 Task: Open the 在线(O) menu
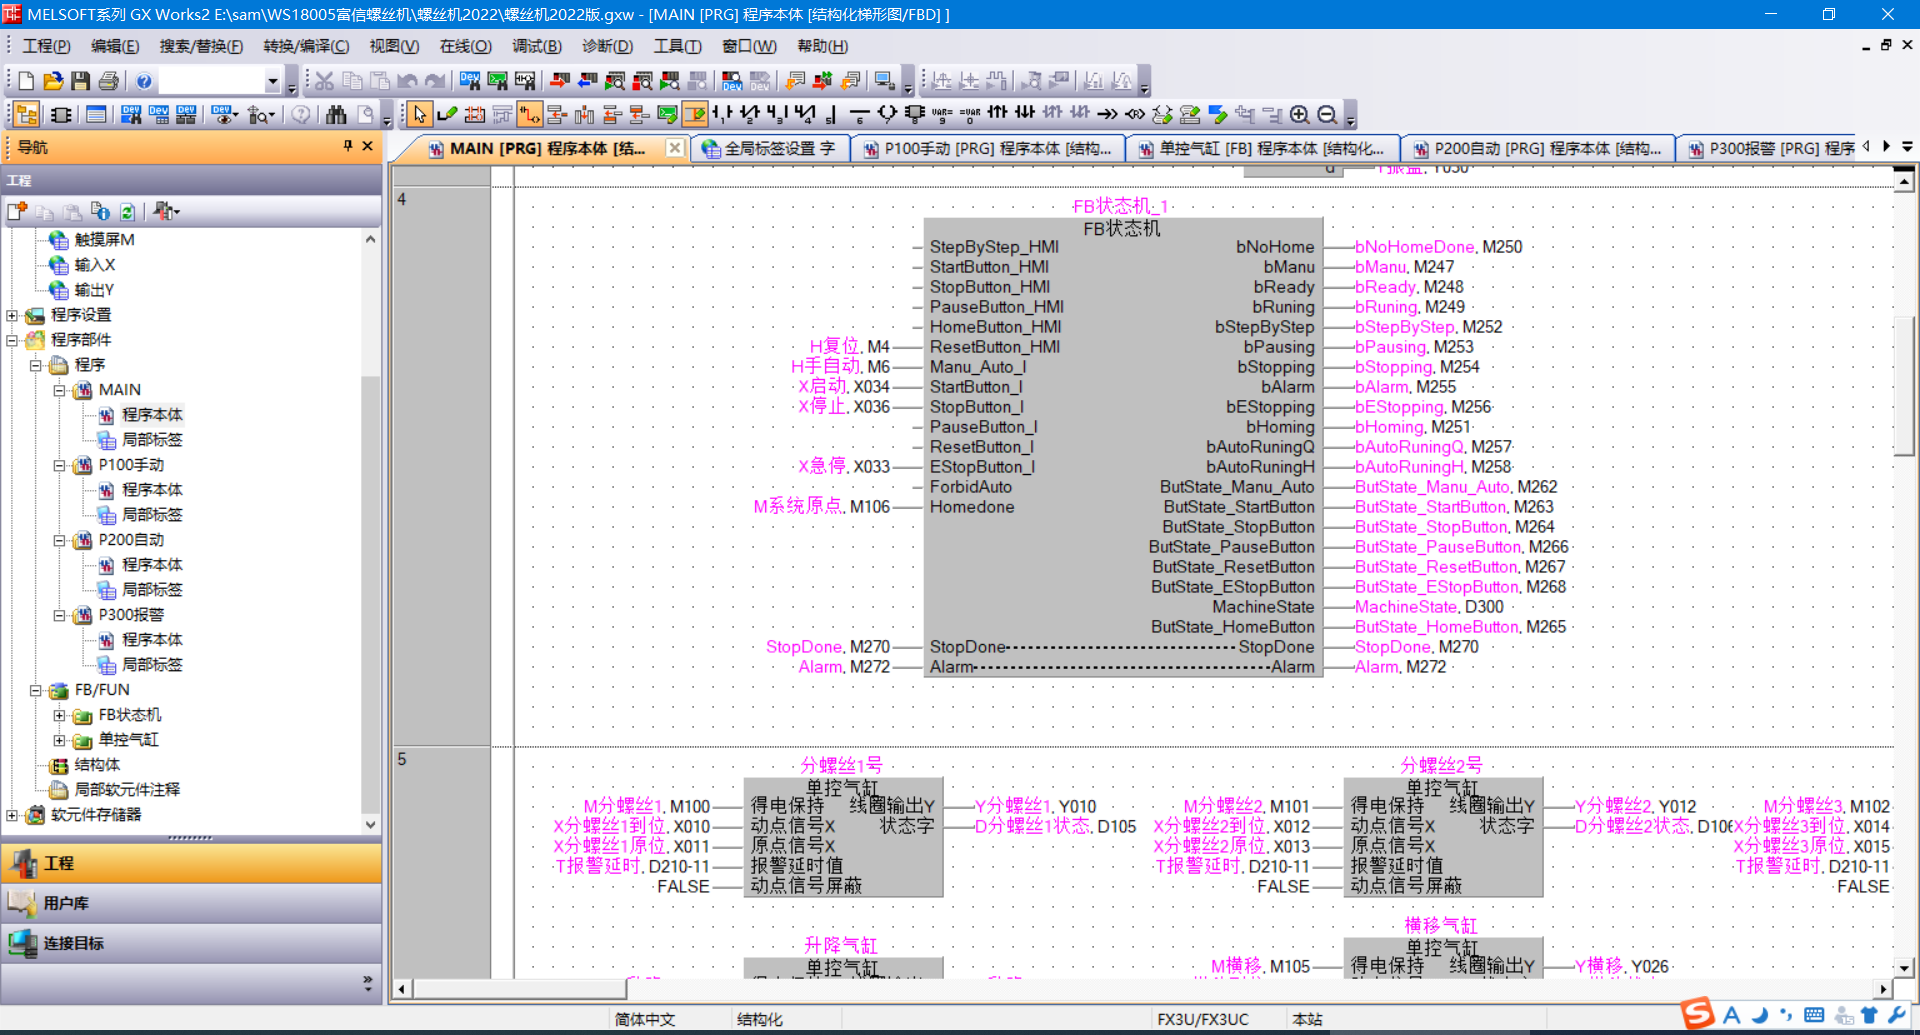(x=466, y=46)
